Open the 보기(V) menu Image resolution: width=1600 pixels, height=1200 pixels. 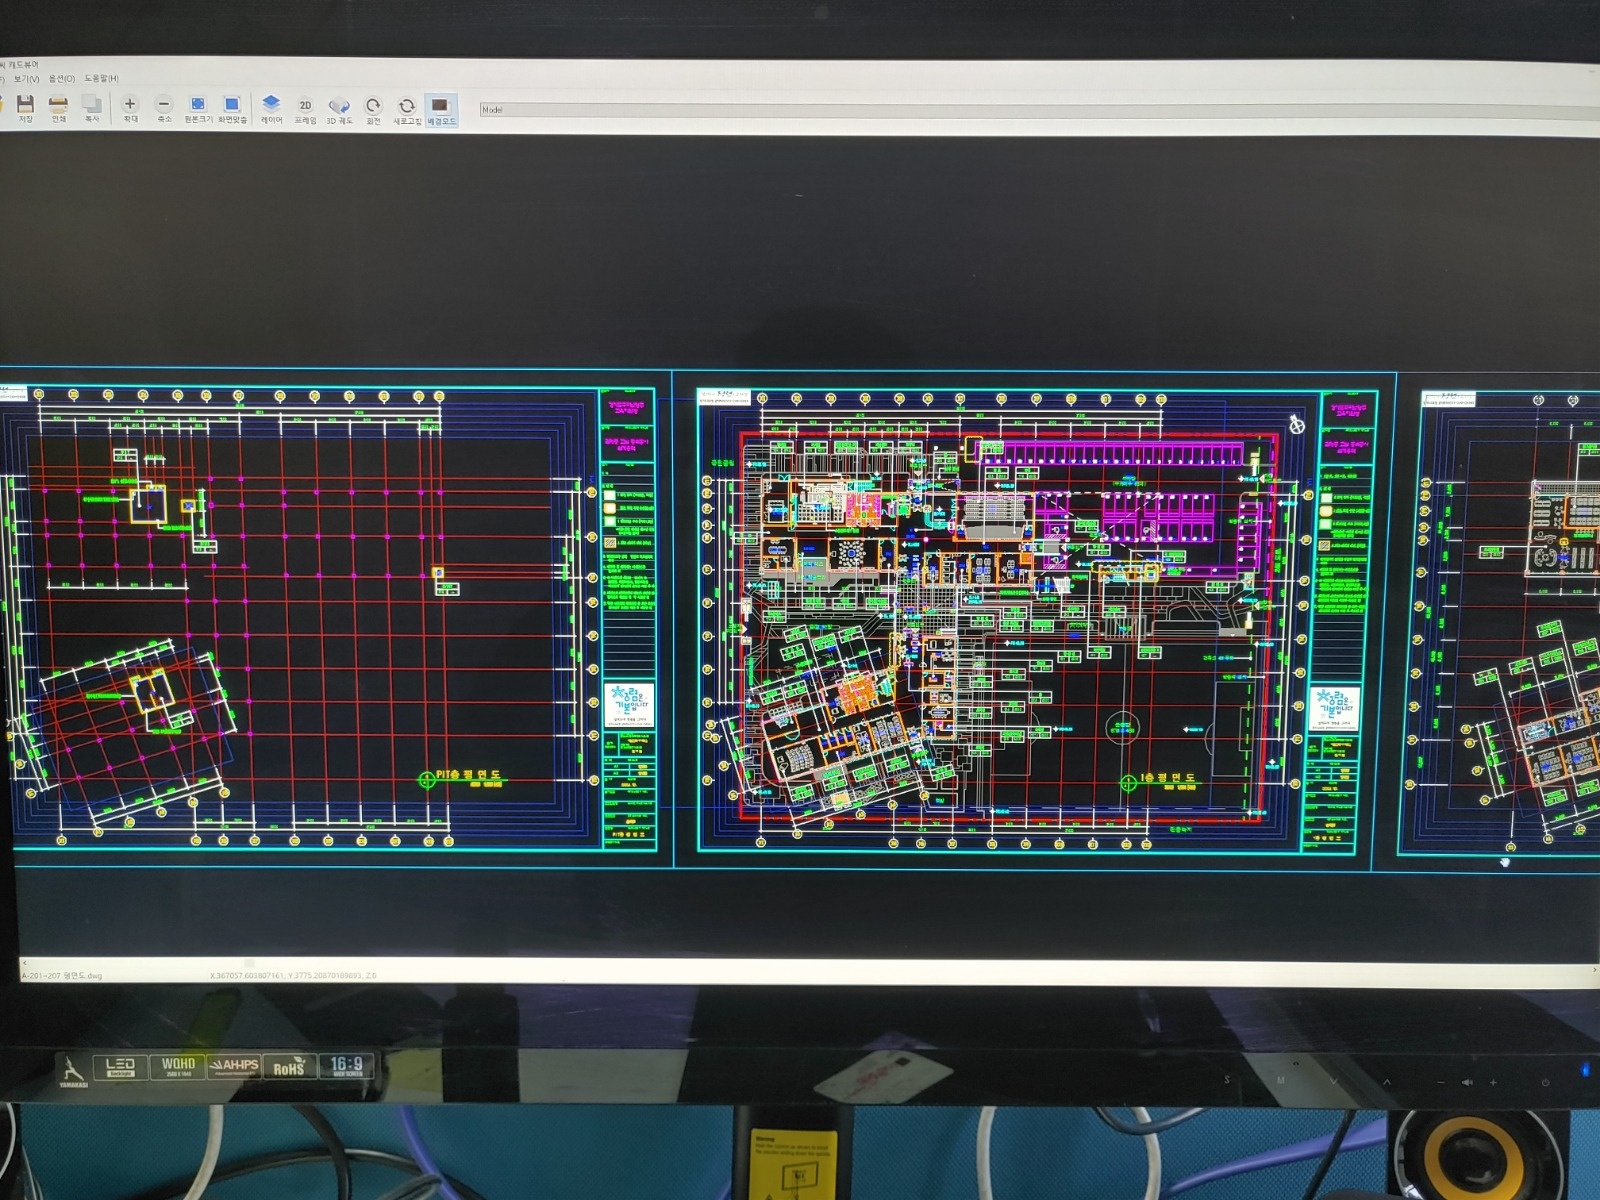(26, 78)
